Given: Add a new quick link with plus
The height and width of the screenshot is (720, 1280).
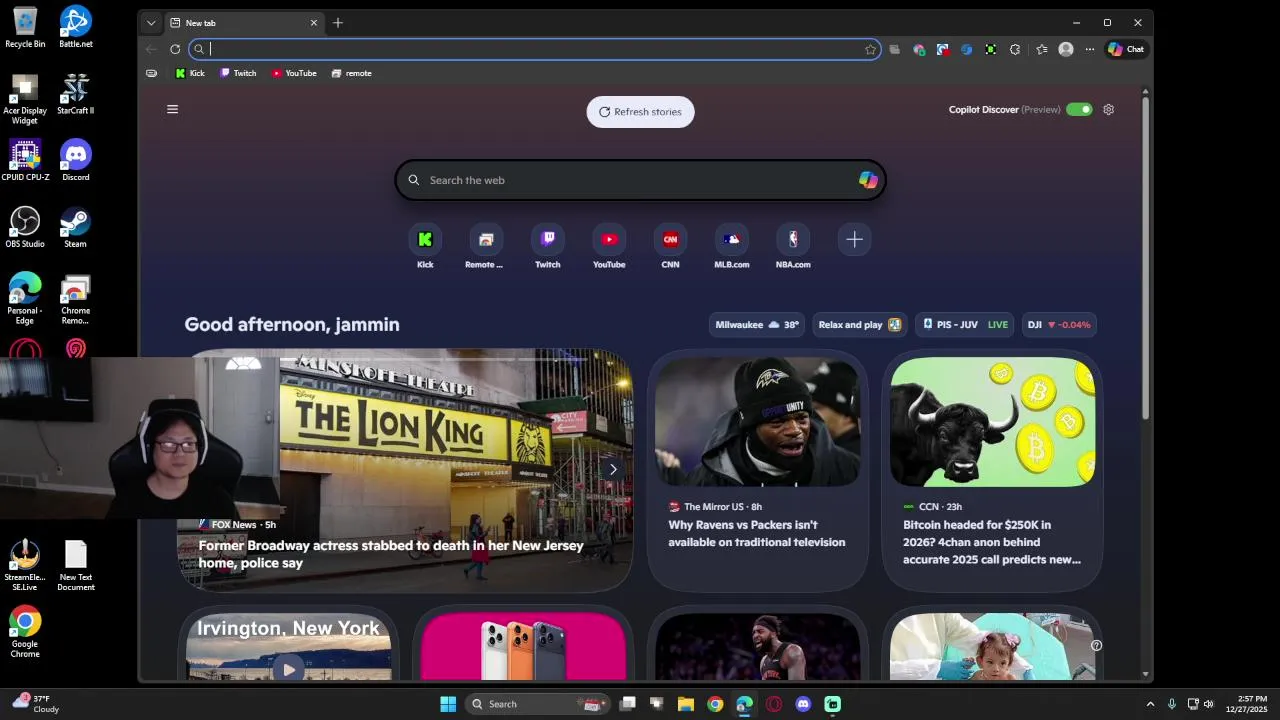Looking at the screenshot, I should (854, 240).
